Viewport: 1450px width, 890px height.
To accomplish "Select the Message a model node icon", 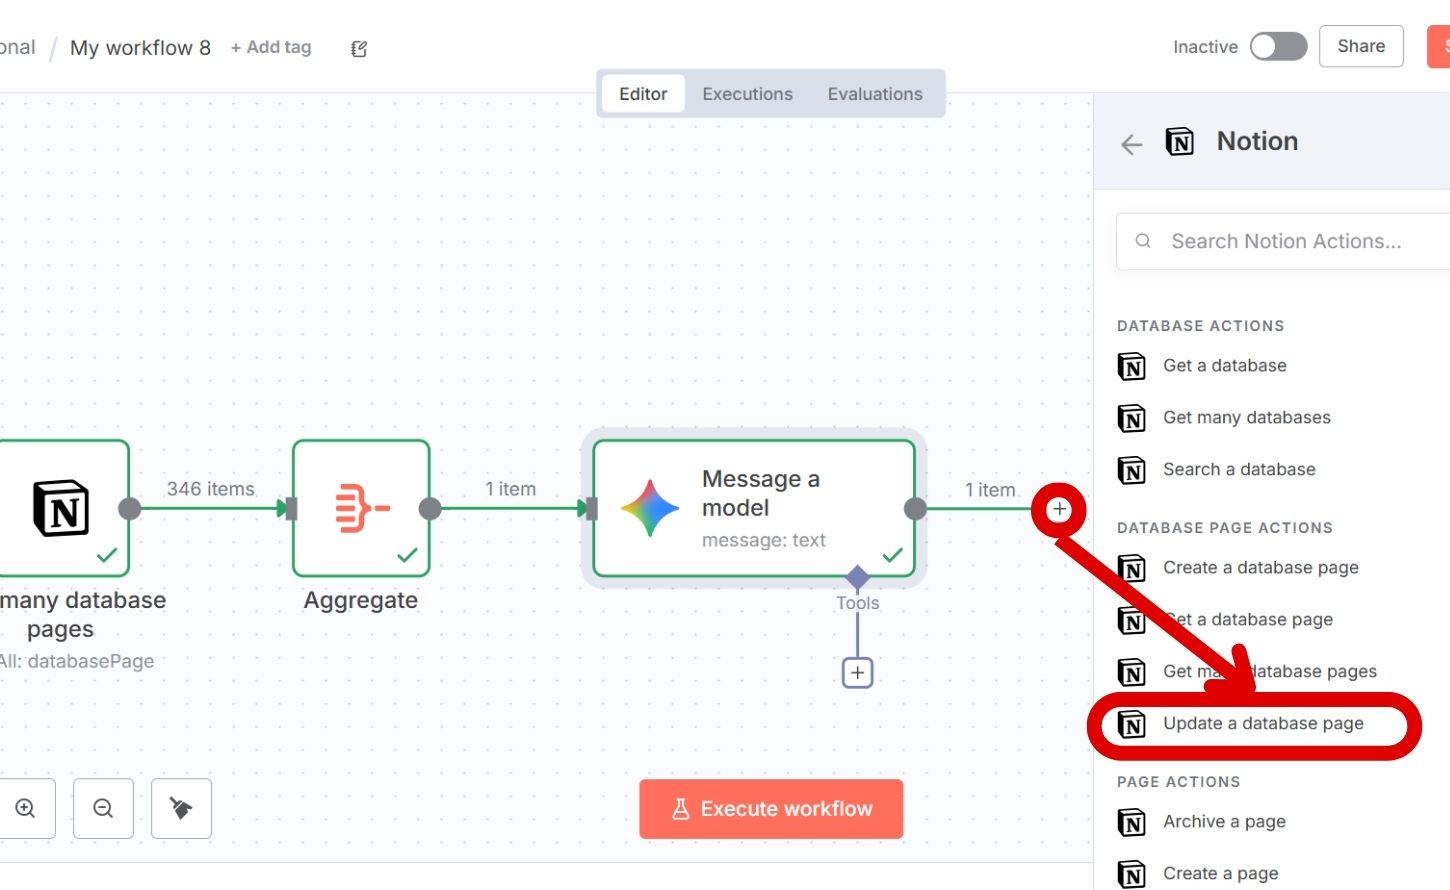I will point(650,508).
